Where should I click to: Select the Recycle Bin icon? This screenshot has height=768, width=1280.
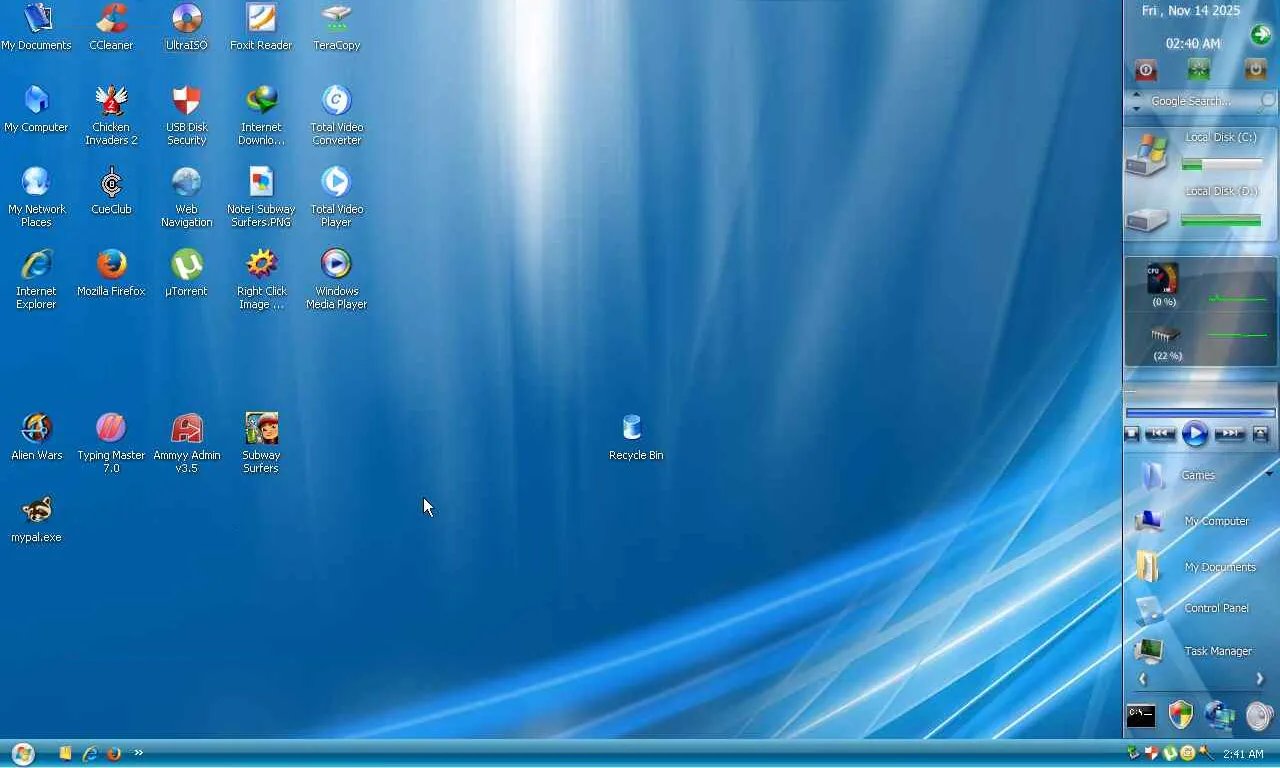(x=636, y=437)
